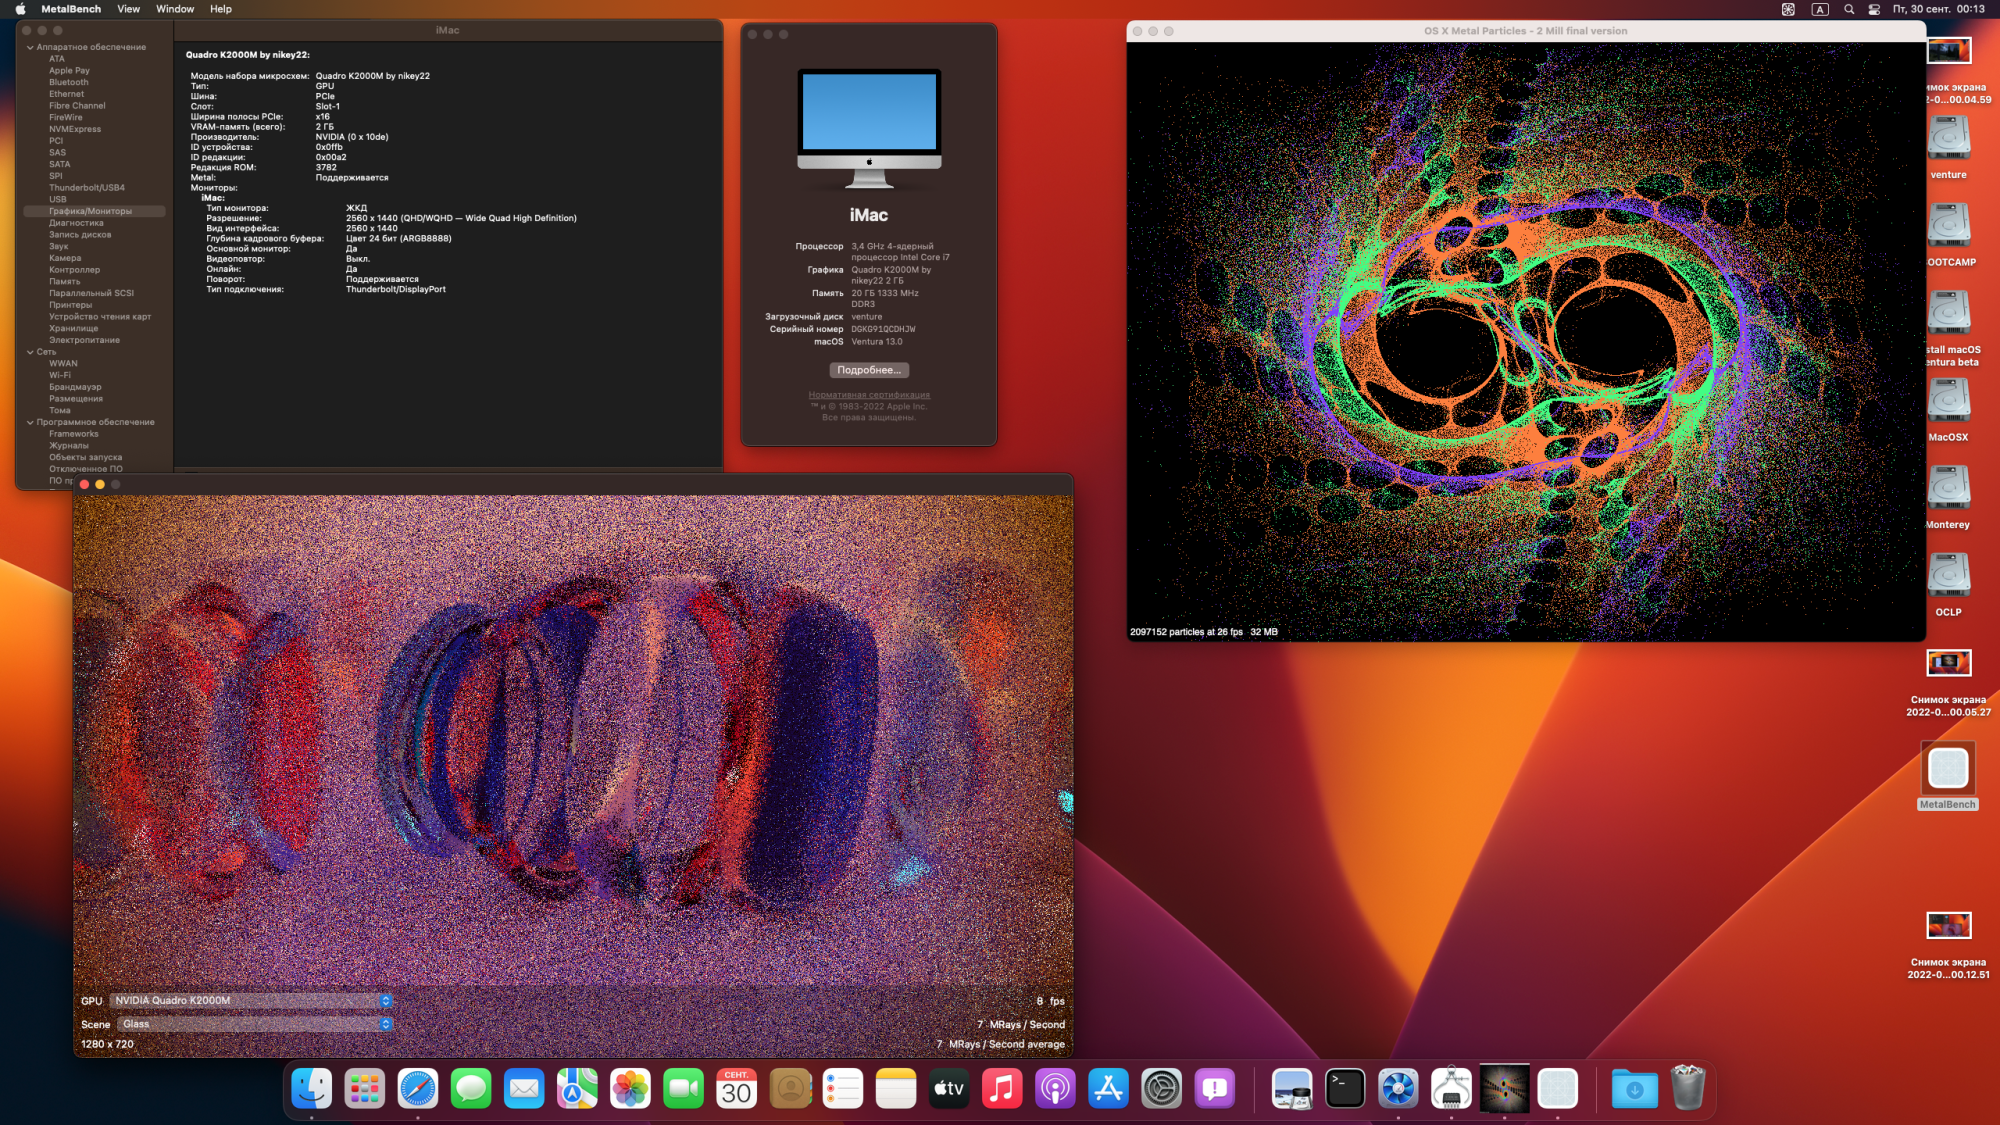Open Control Center in menu bar

click(x=1874, y=9)
